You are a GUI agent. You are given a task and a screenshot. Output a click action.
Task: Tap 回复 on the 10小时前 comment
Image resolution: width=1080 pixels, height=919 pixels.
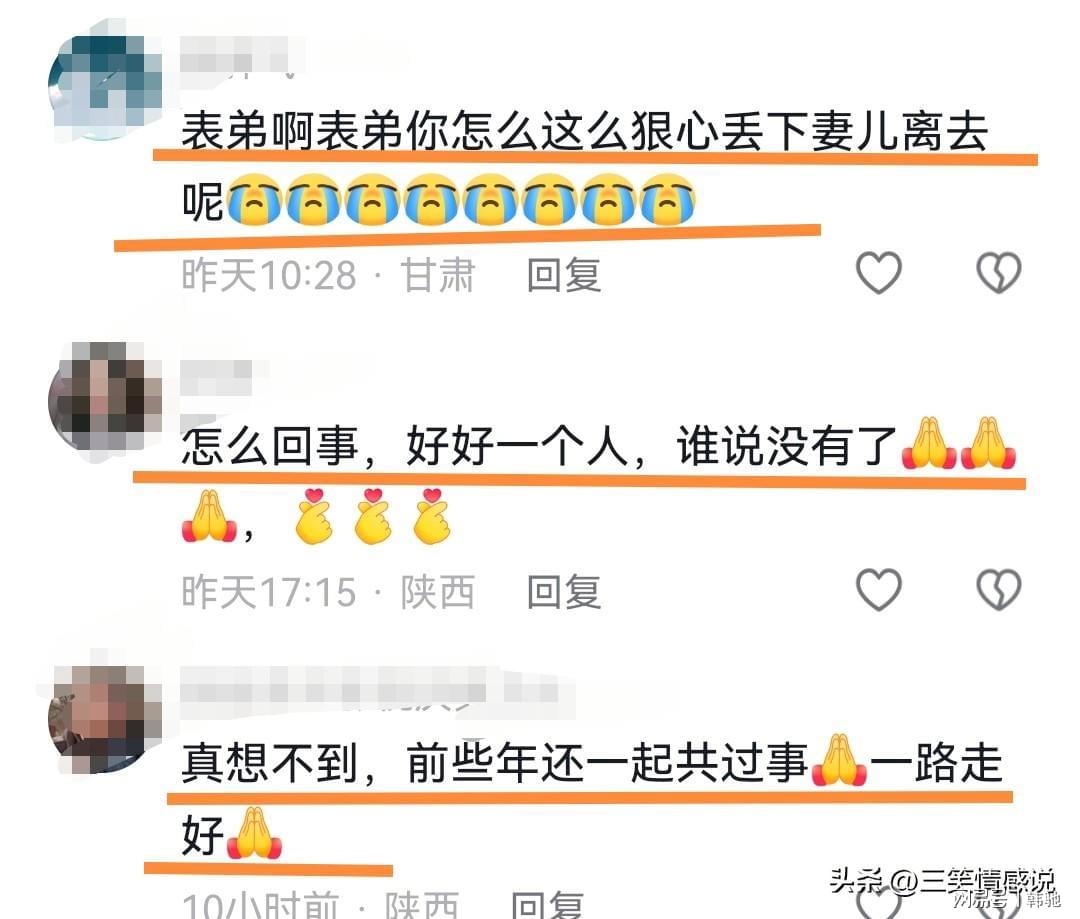[548, 905]
